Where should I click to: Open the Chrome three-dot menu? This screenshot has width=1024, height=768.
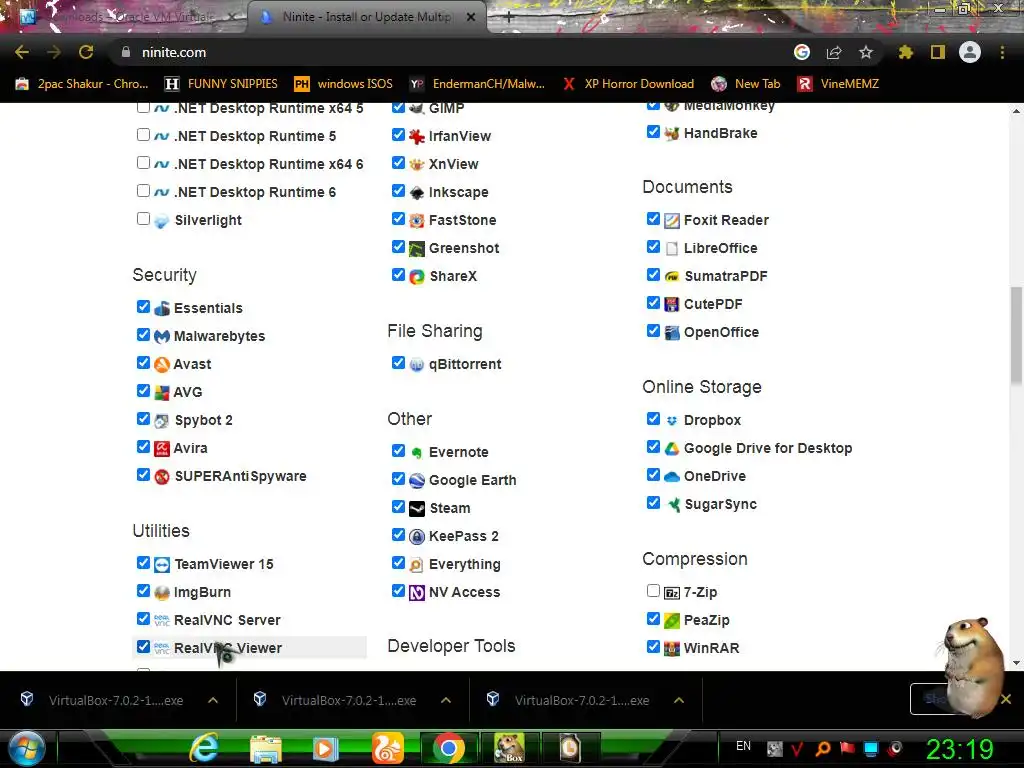click(x=1002, y=52)
